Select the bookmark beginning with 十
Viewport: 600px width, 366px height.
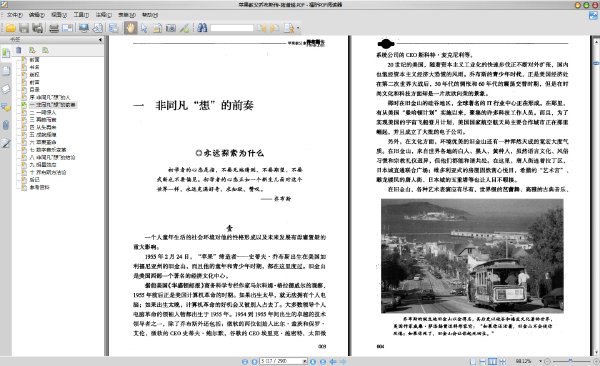[x=48, y=172]
